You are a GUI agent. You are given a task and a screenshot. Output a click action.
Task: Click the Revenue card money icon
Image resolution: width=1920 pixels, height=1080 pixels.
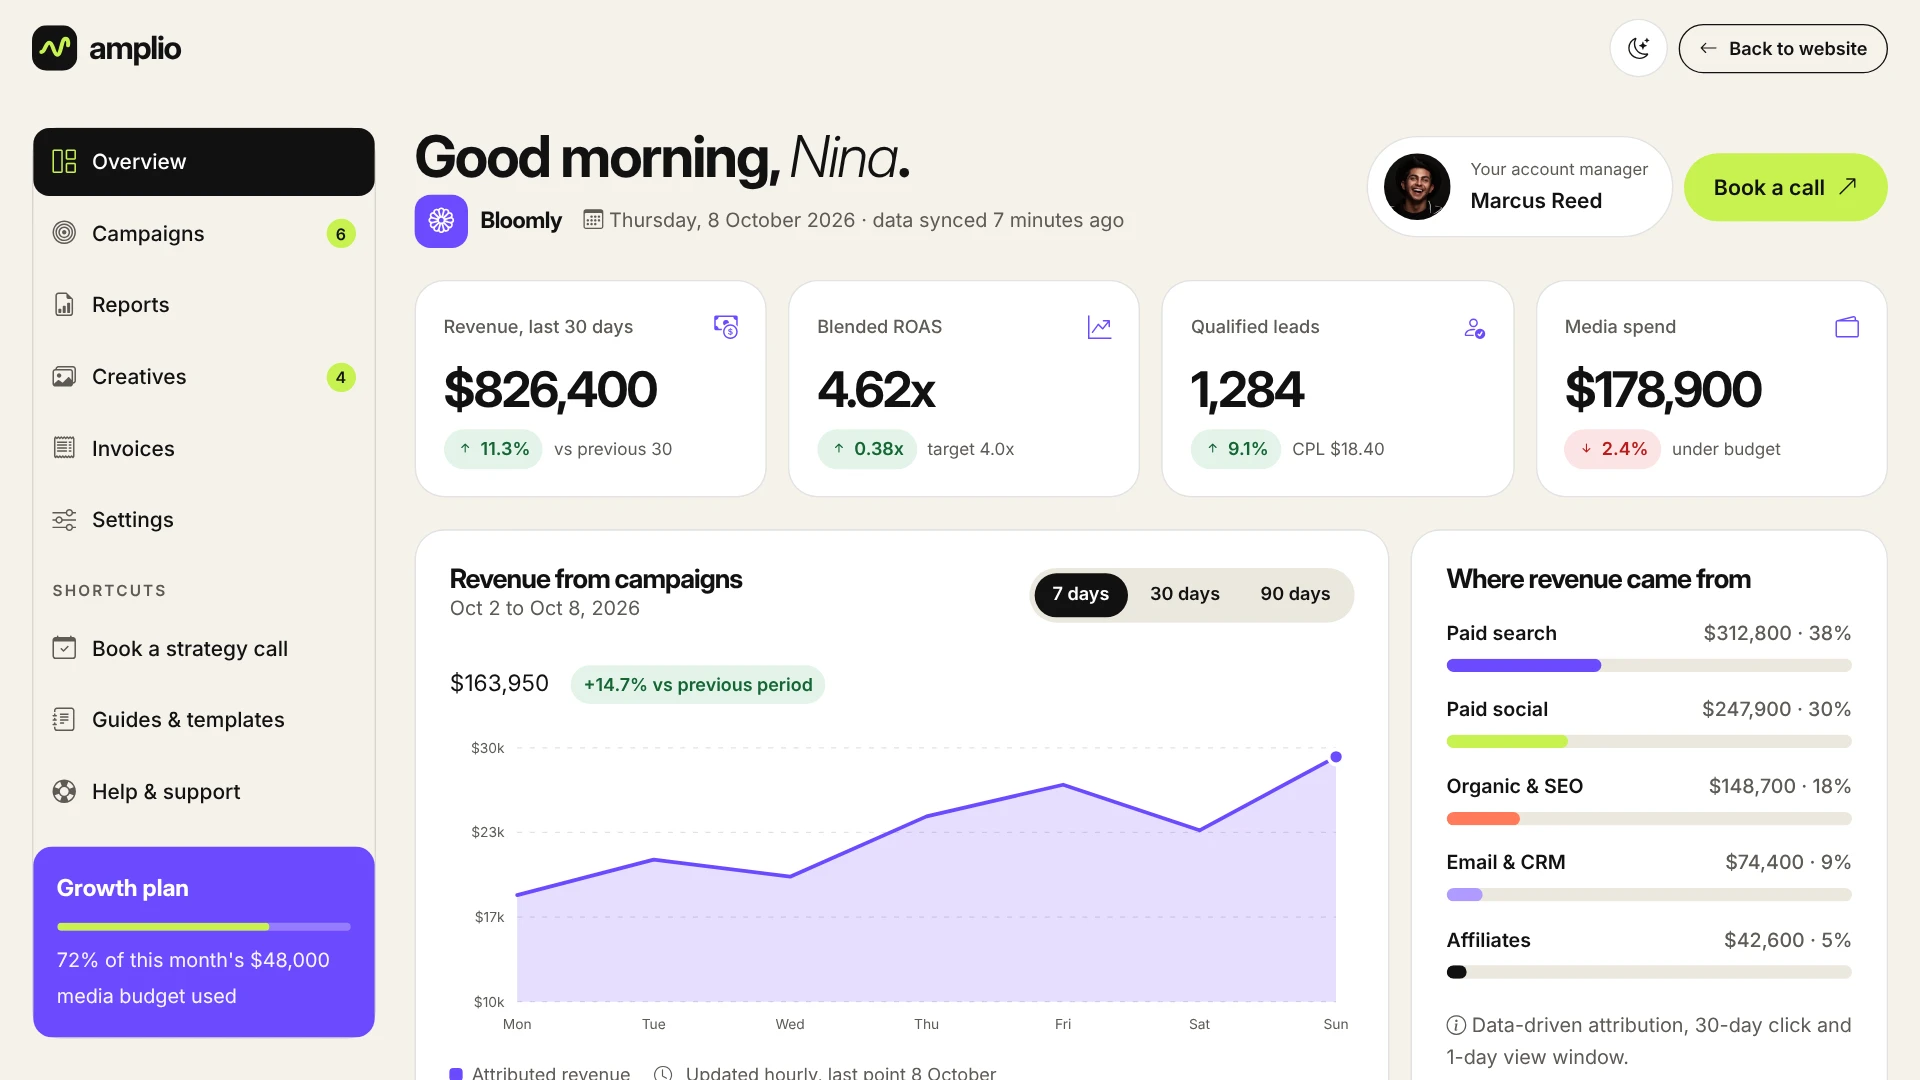coord(726,327)
